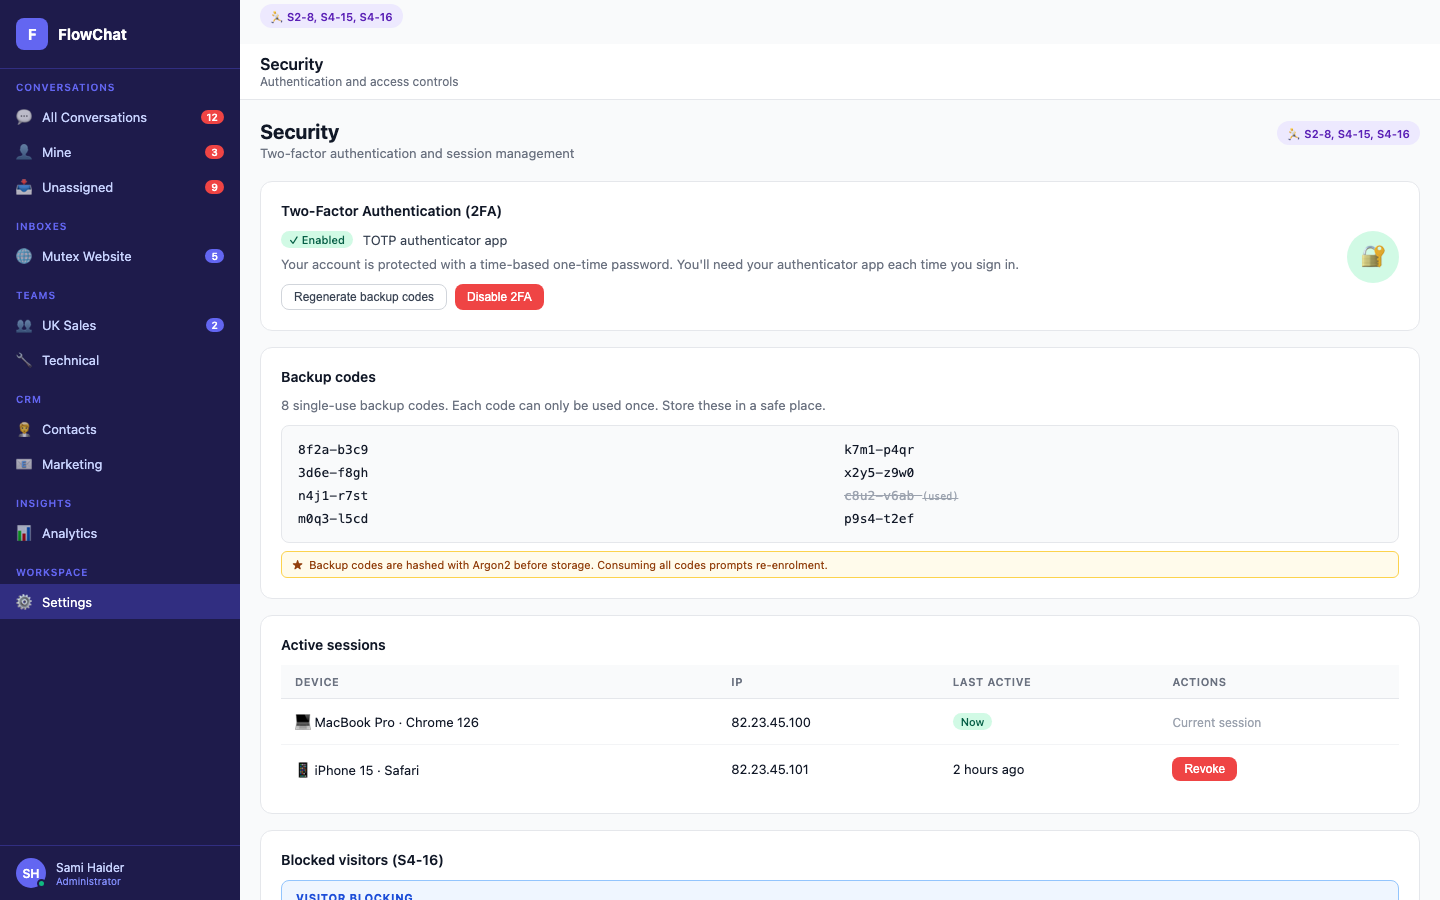This screenshot has height=900, width=1440.
Task: Go to Marketing page
Action: pos(120,464)
